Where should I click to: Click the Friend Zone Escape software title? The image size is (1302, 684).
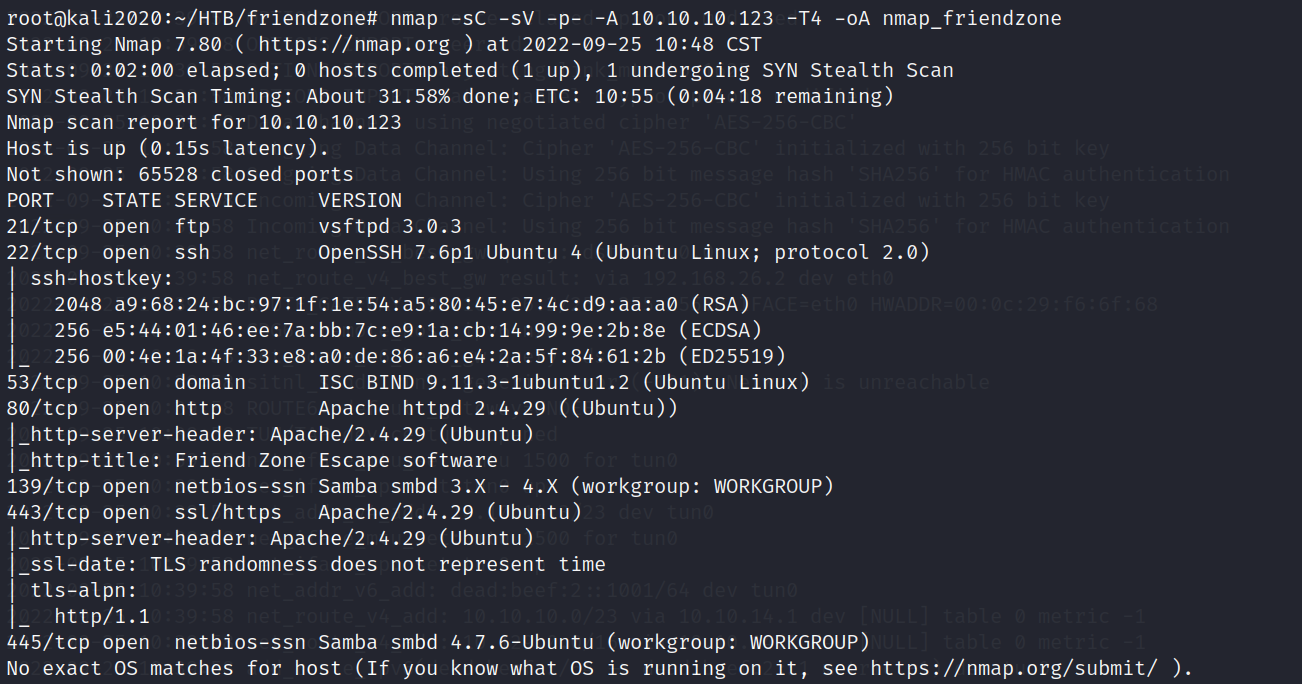pyautogui.click(x=336, y=461)
